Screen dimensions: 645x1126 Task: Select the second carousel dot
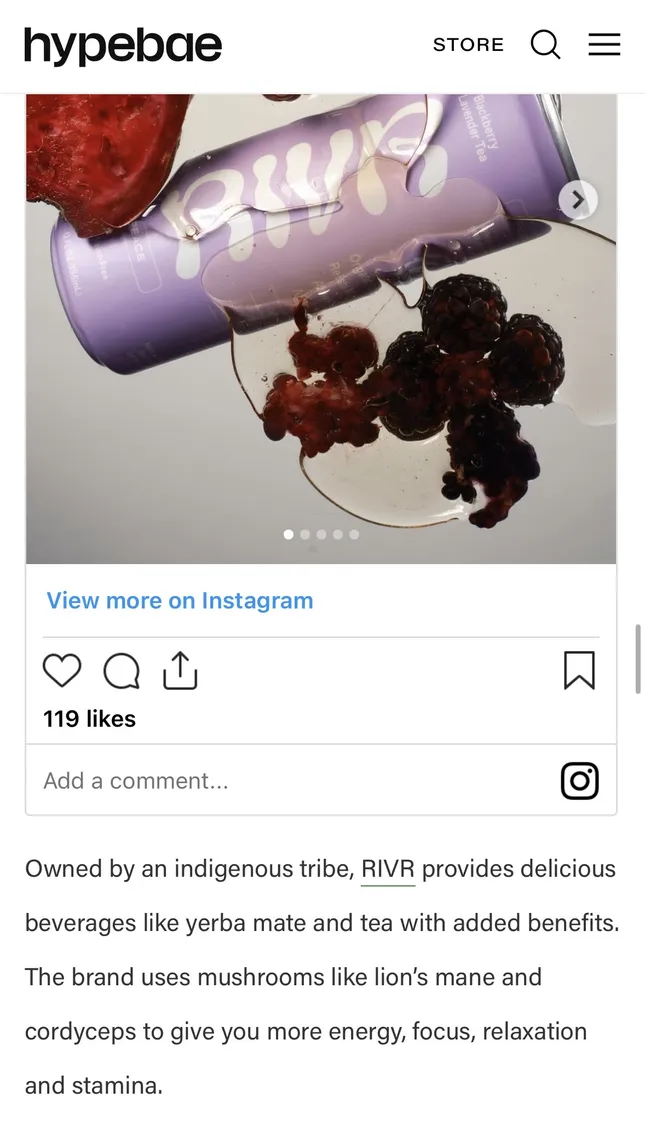click(x=305, y=534)
